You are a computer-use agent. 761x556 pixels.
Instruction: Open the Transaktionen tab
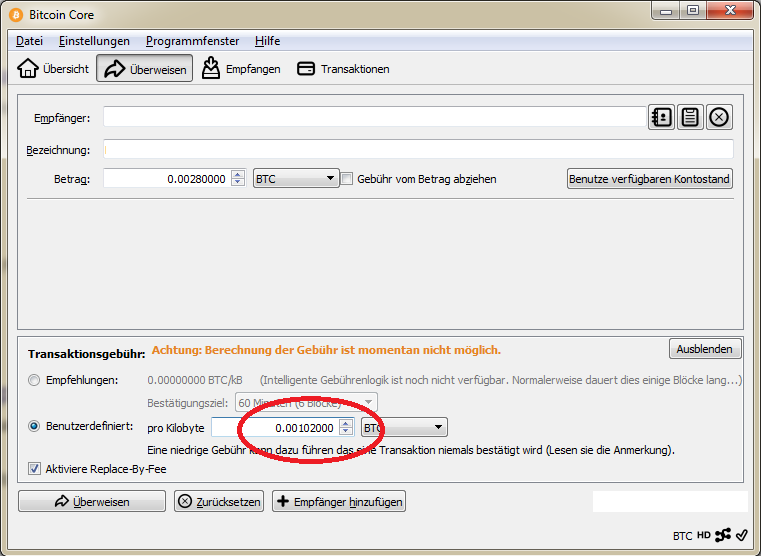coord(343,69)
